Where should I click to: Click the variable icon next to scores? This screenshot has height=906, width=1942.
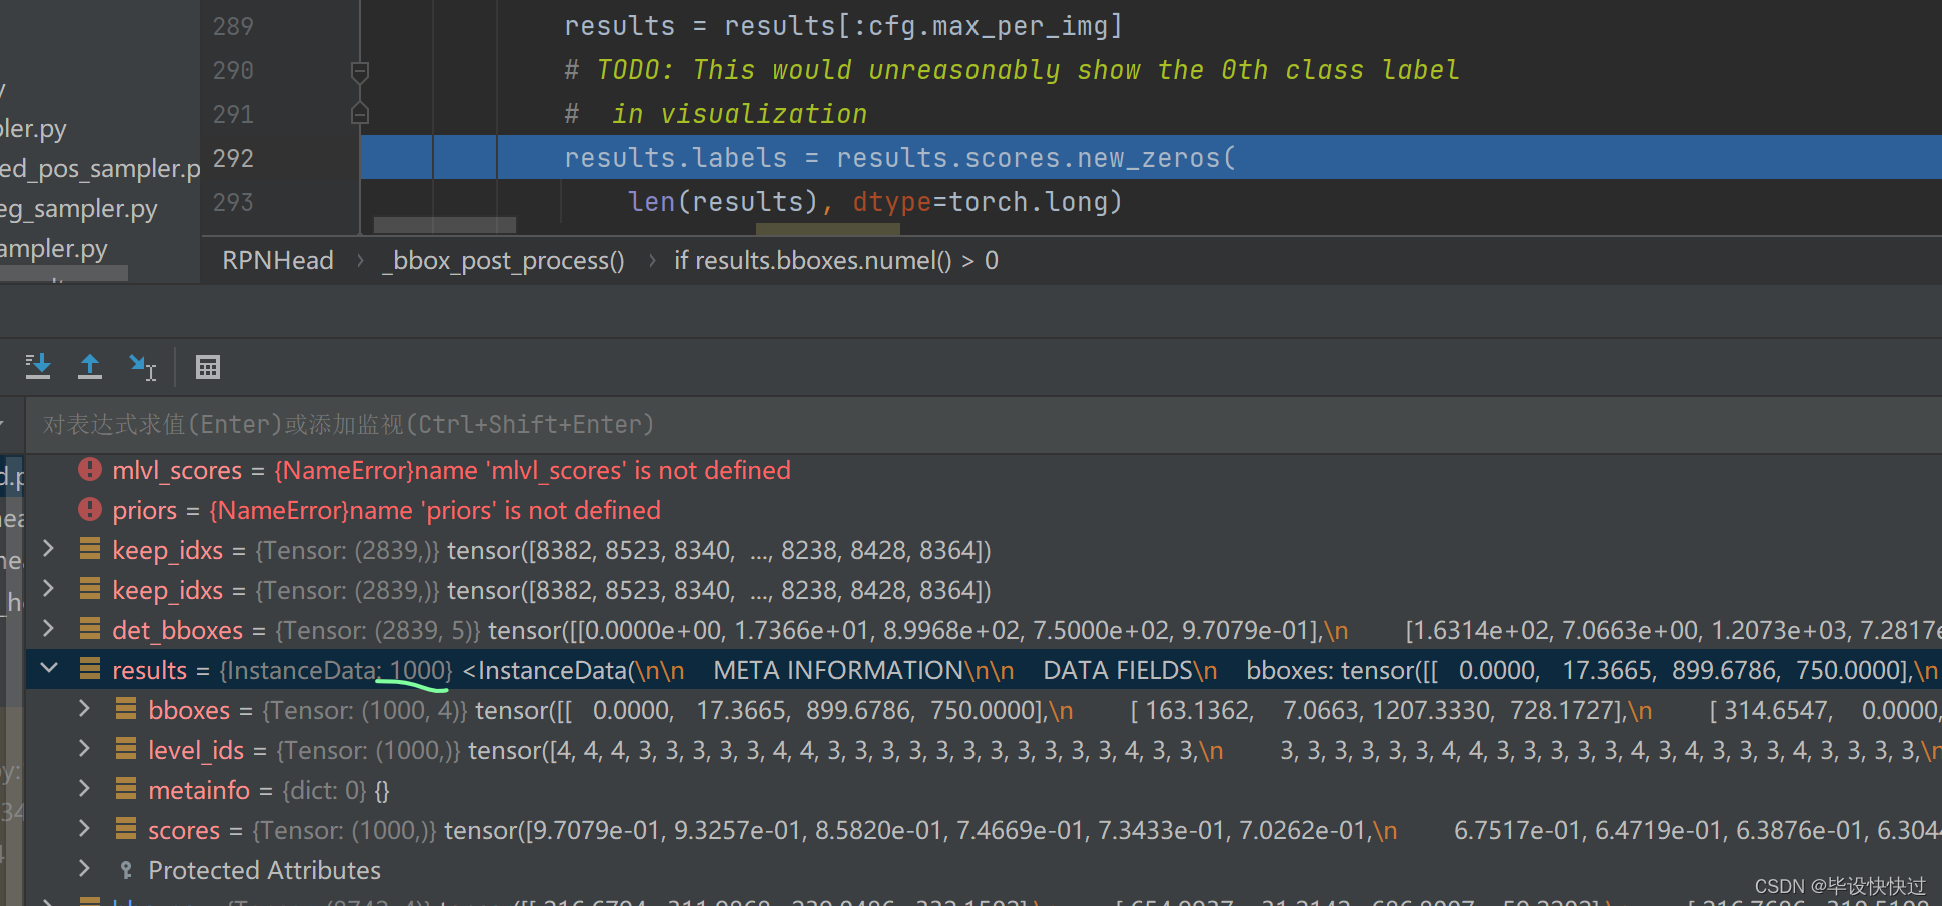coord(126,830)
